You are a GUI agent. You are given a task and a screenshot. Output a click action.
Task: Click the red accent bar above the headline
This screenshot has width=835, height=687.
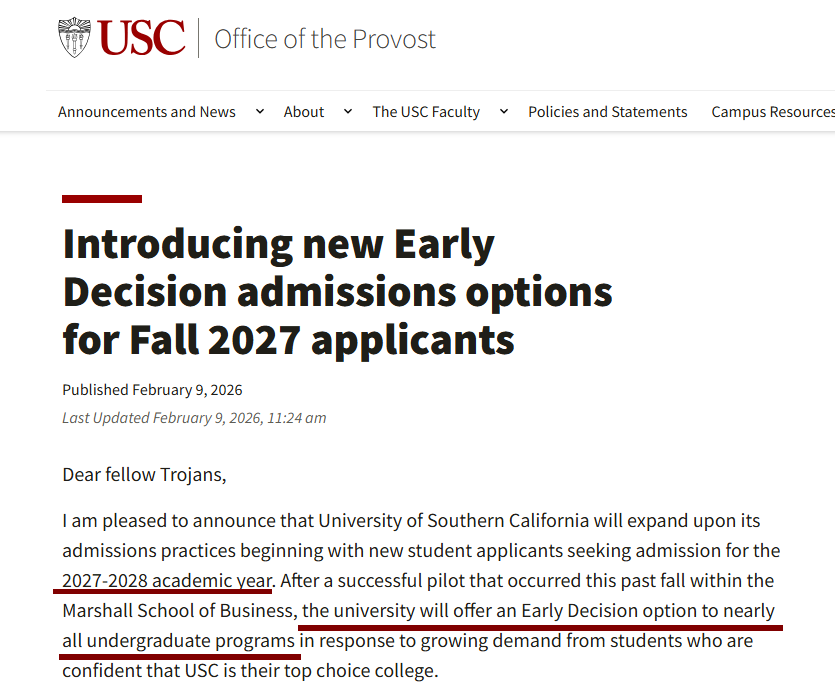[102, 199]
